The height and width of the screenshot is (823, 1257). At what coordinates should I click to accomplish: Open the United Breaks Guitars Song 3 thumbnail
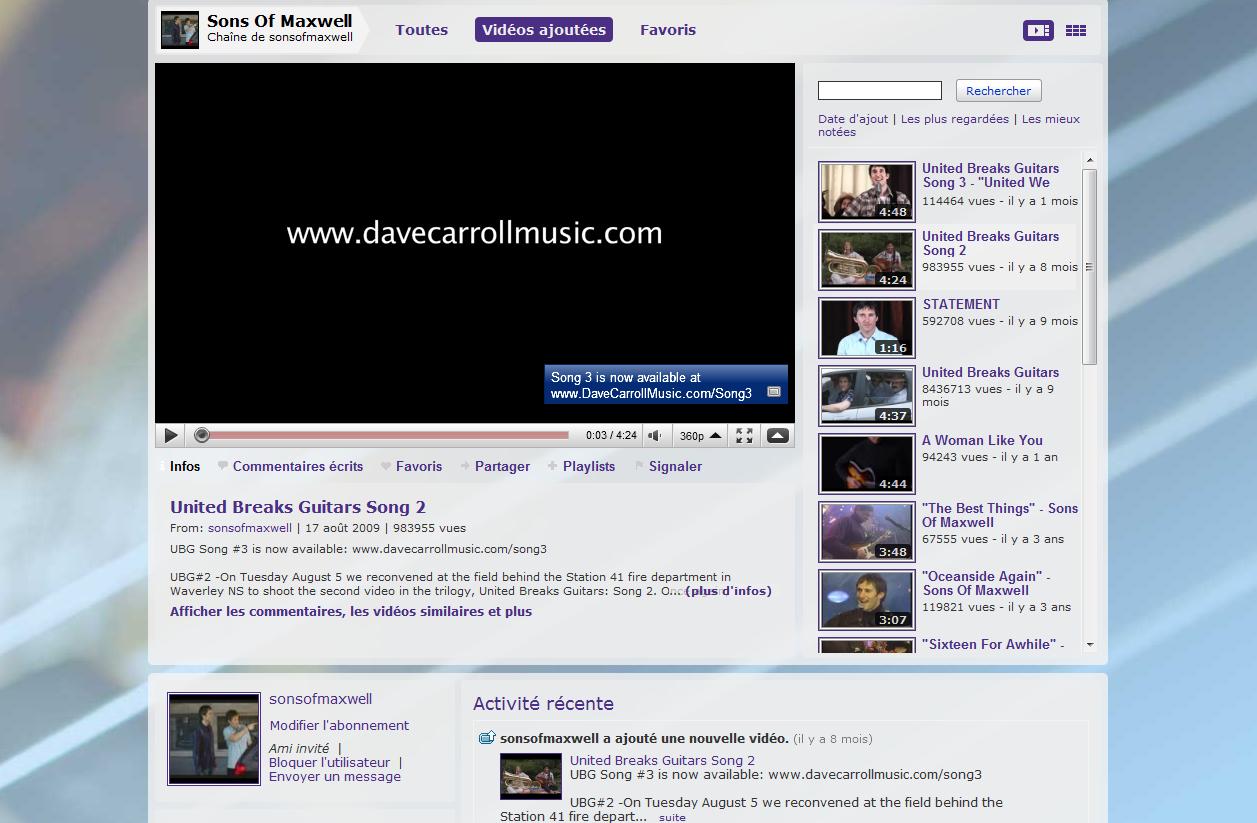(867, 191)
